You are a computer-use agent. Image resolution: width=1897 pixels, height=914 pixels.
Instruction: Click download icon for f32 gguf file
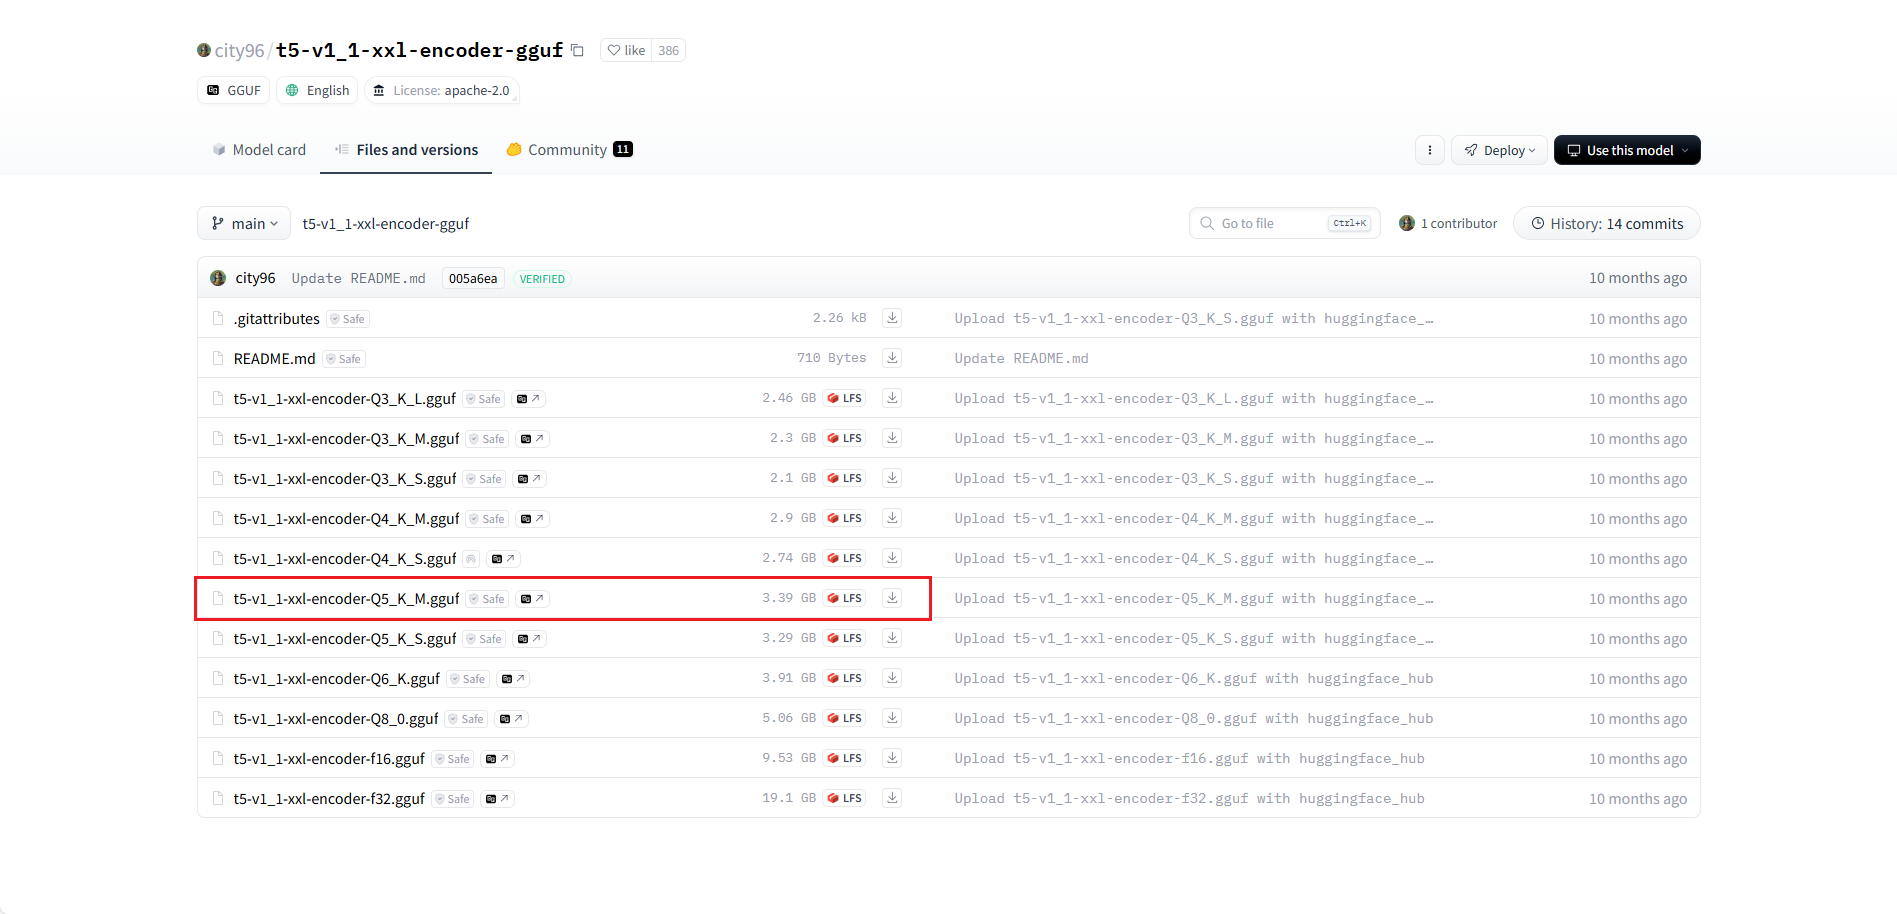pyautogui.click(x=892, y=798)
